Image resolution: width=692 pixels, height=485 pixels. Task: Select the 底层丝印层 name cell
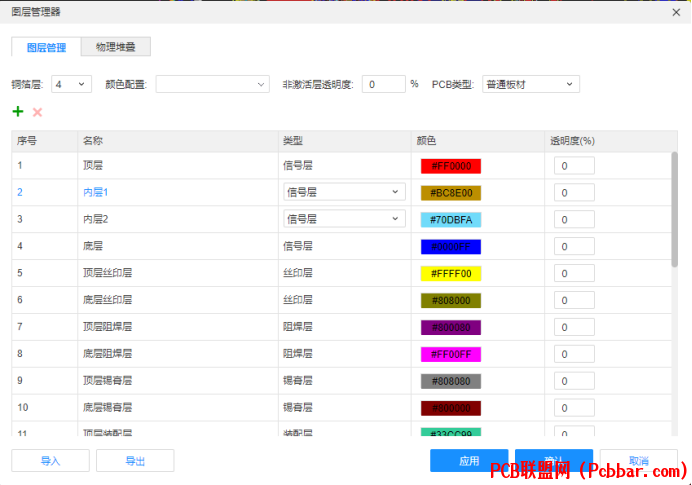coord(178,300)
